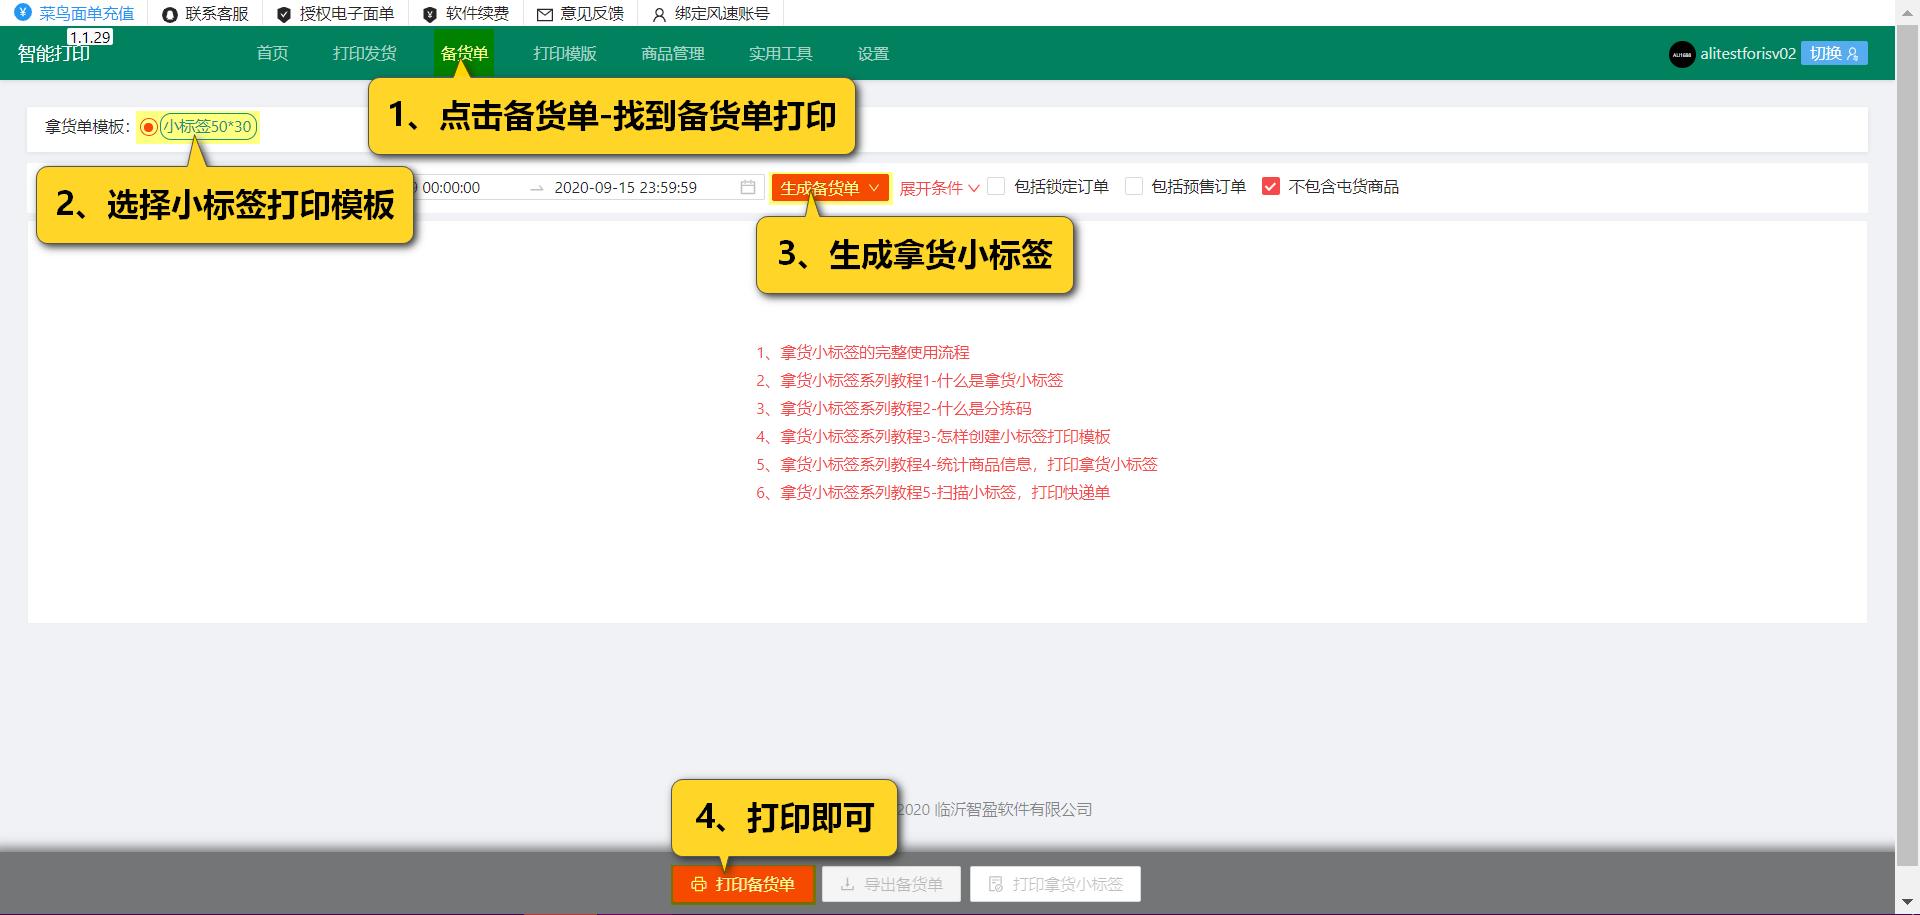Click the 打印拿货小标签 button
Screen dimensions: 1920x915
pyautogui.click(x=1054, y=884)
